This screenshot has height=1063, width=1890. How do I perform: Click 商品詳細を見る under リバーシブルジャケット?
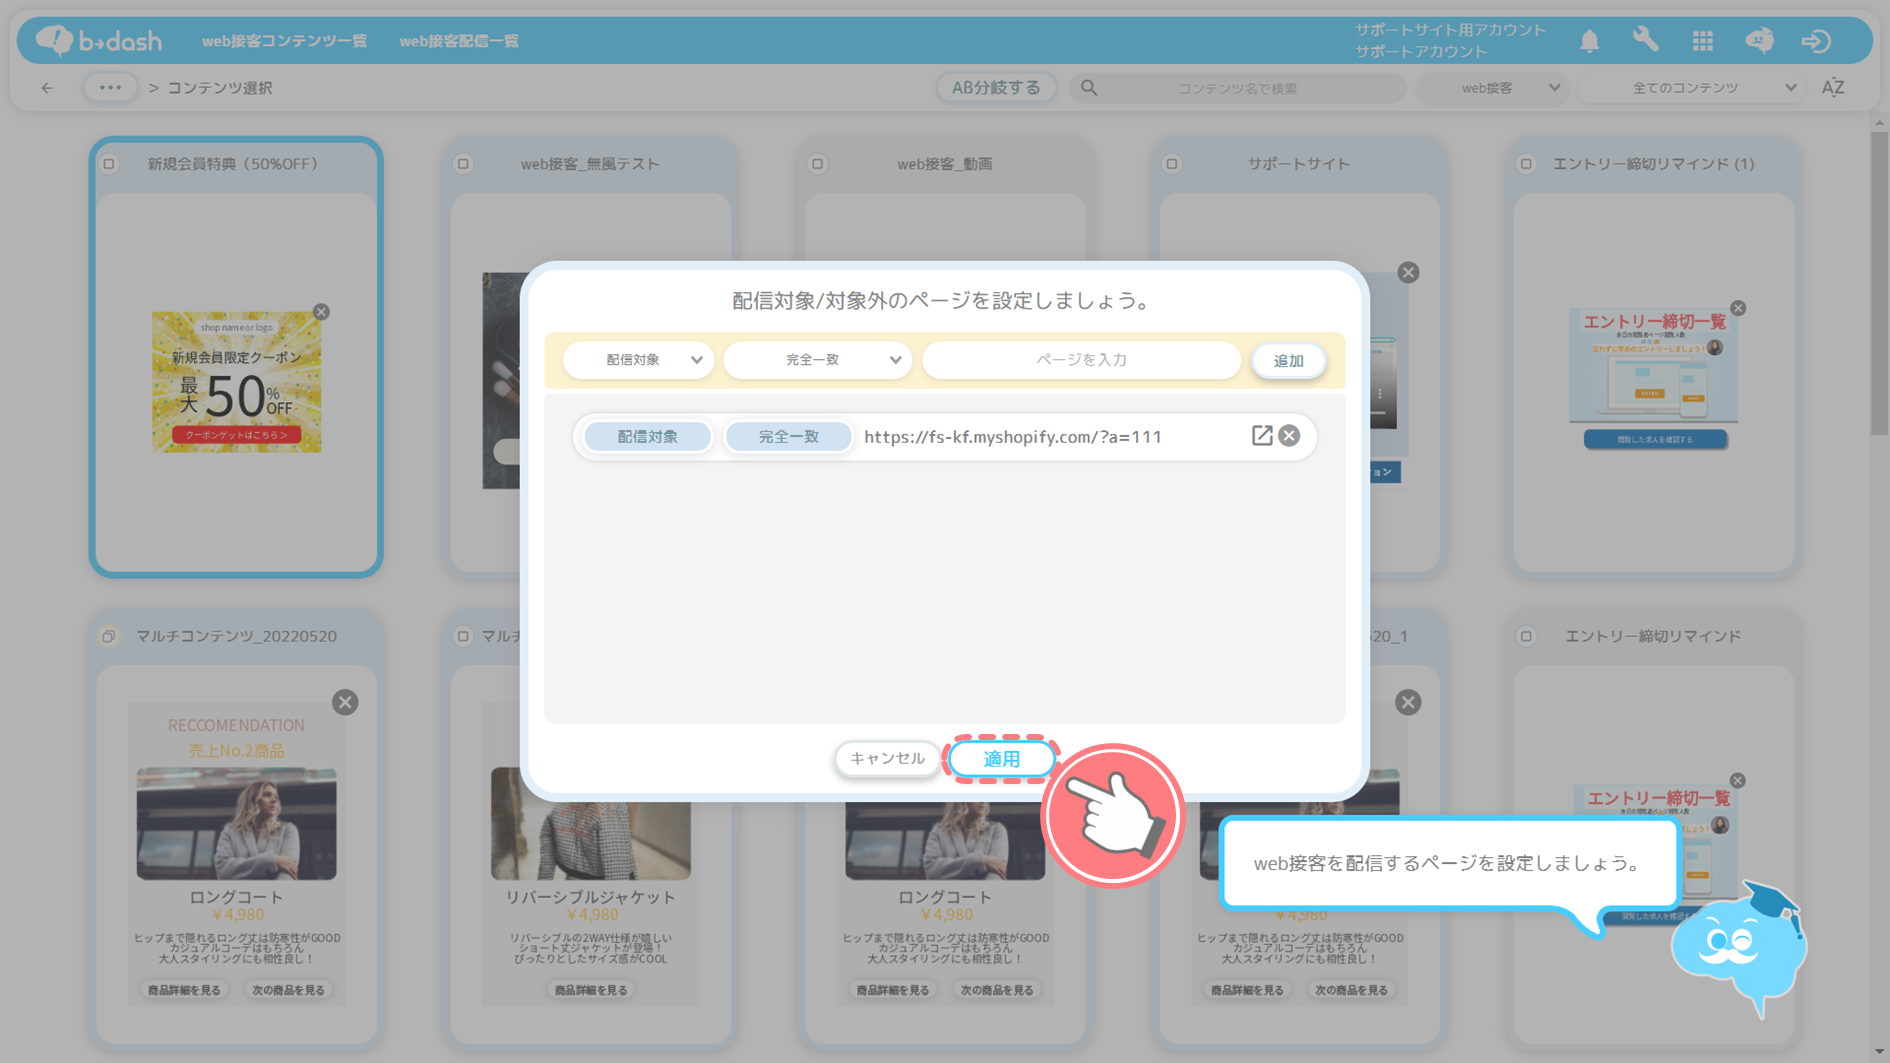(591, 990)
